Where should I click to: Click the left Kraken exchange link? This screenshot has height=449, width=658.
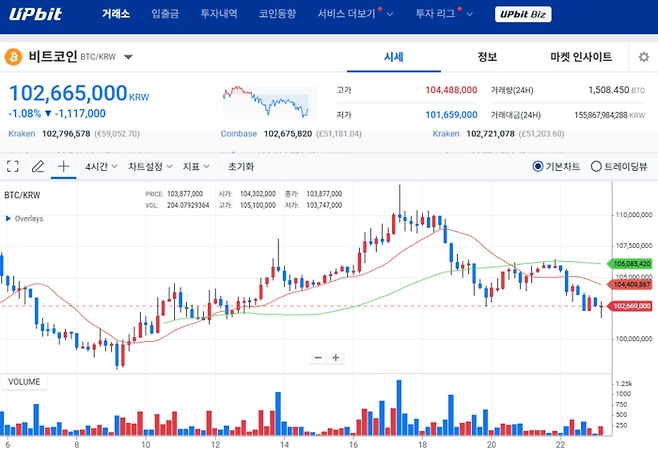click(22, 134)
